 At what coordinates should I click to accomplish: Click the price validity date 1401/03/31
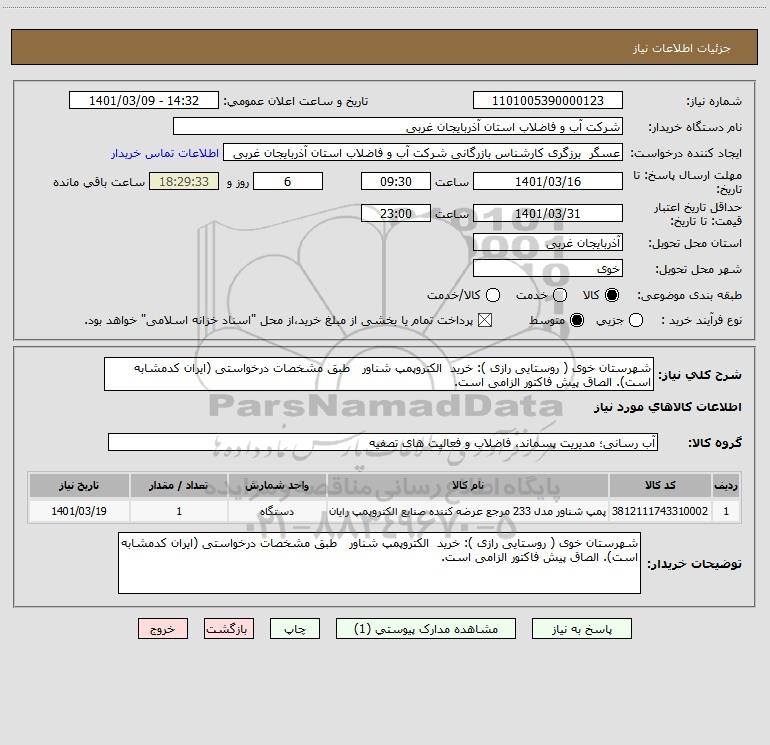tap(548, 213)
